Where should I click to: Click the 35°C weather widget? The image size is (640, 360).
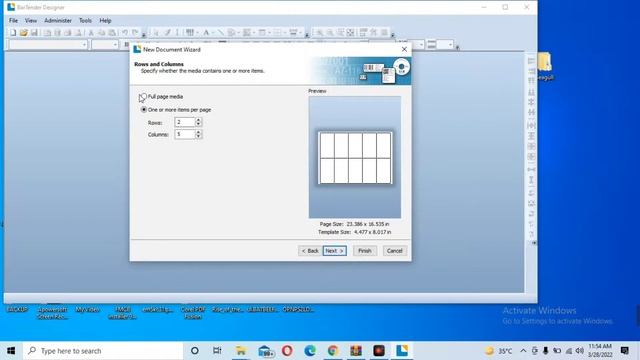tap(498, 351)
